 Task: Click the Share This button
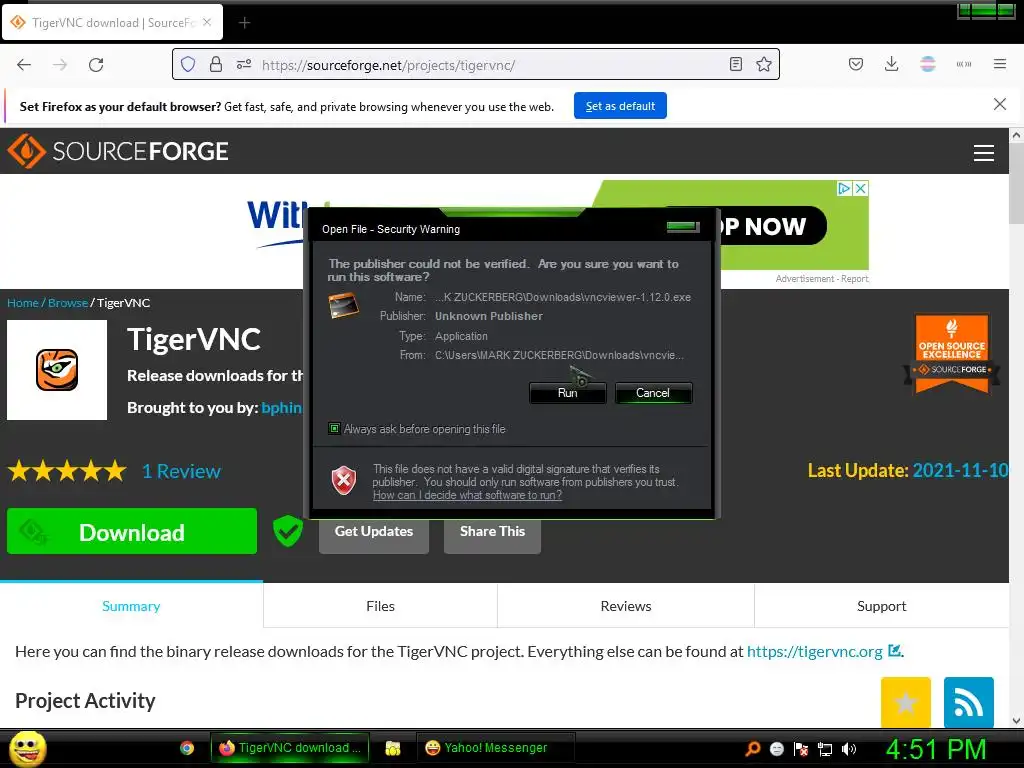pos(492,532)
